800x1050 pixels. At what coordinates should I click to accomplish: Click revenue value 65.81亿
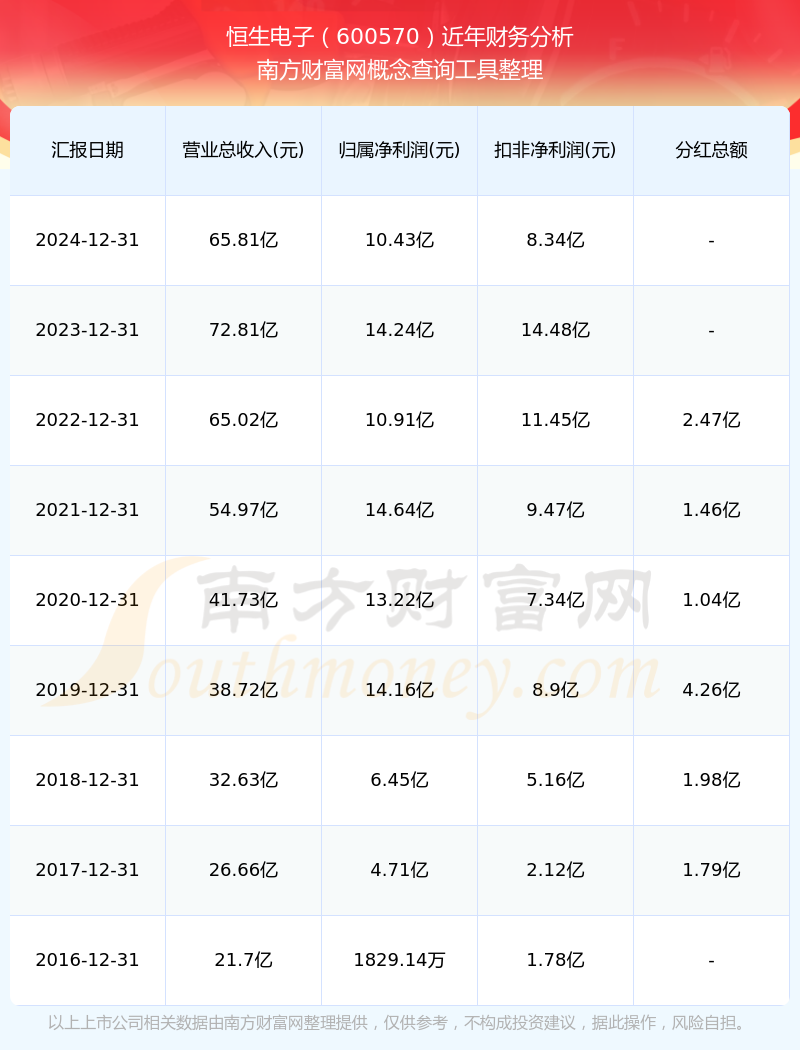[x=244, y=240]
